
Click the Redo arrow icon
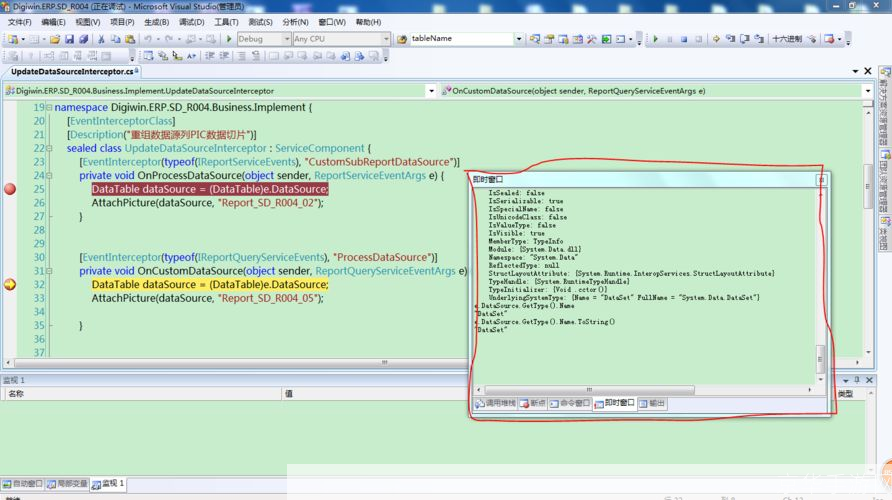coord(169,39)
